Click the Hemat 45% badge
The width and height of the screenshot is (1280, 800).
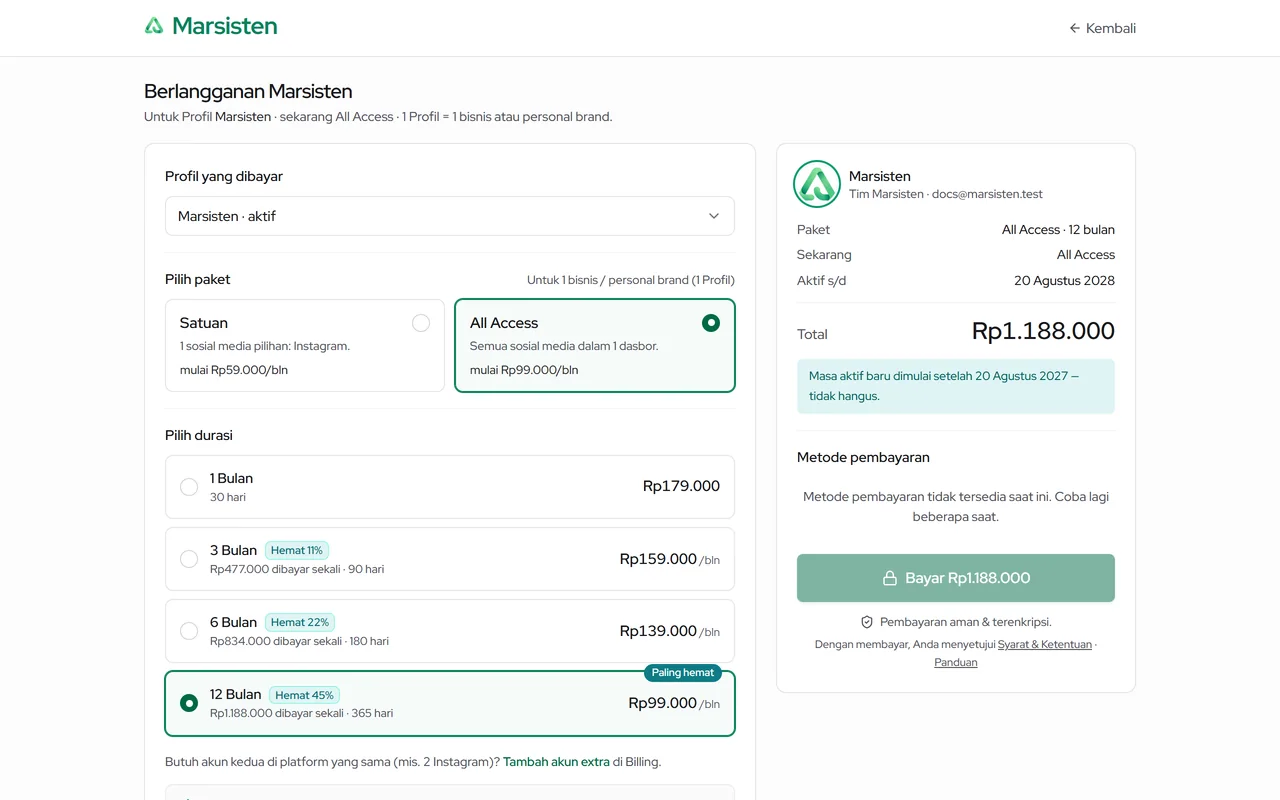(304, 695)
